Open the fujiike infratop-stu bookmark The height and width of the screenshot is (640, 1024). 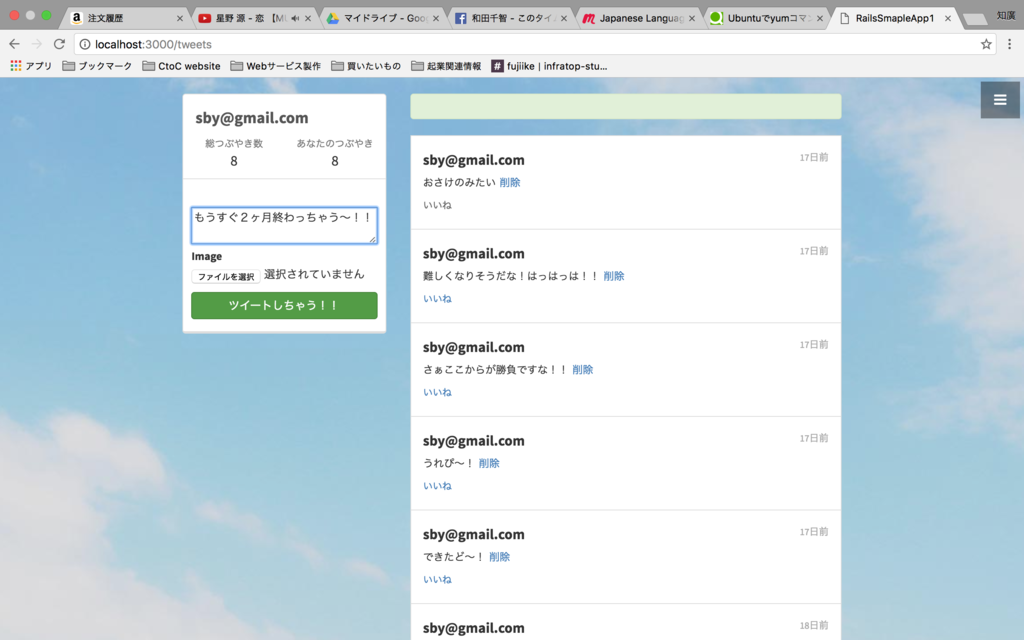pos(549,66)
